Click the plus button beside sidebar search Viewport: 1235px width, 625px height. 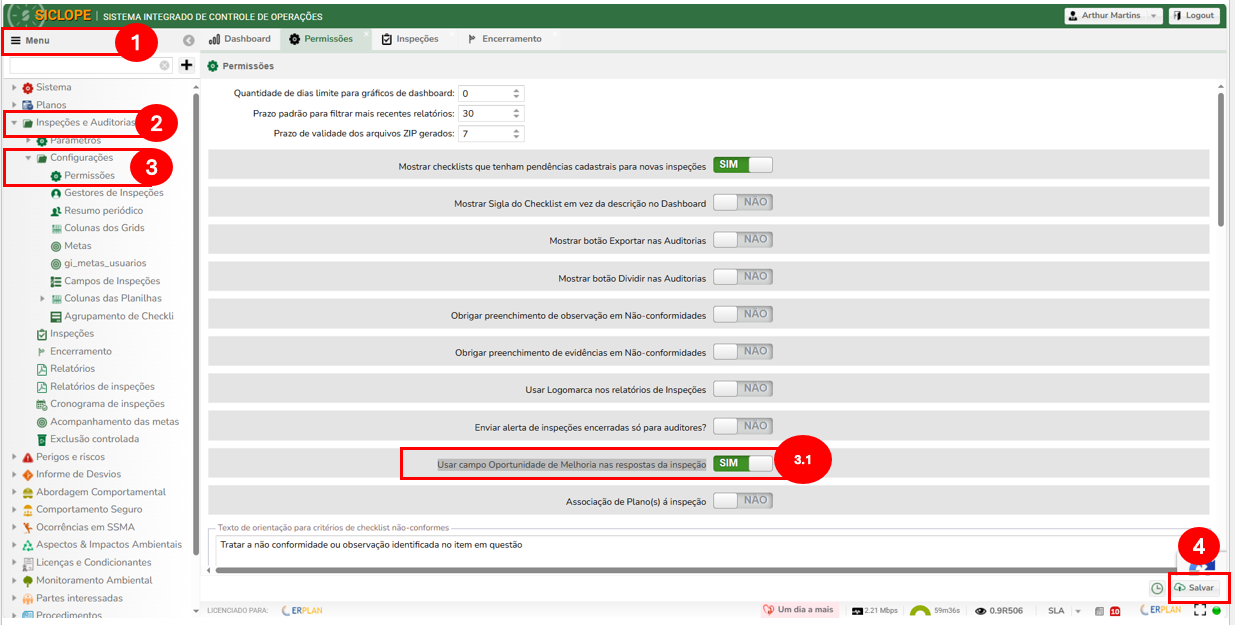click(186, 65)
